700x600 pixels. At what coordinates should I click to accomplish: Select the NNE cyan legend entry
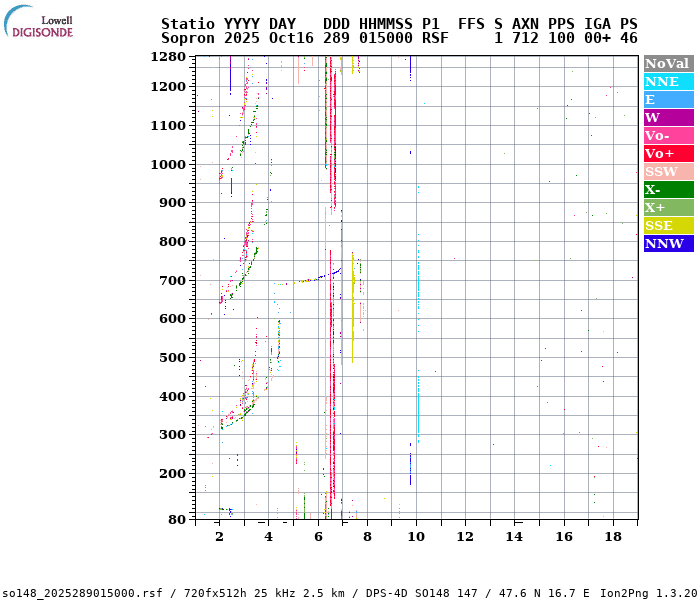pos(668,81)
